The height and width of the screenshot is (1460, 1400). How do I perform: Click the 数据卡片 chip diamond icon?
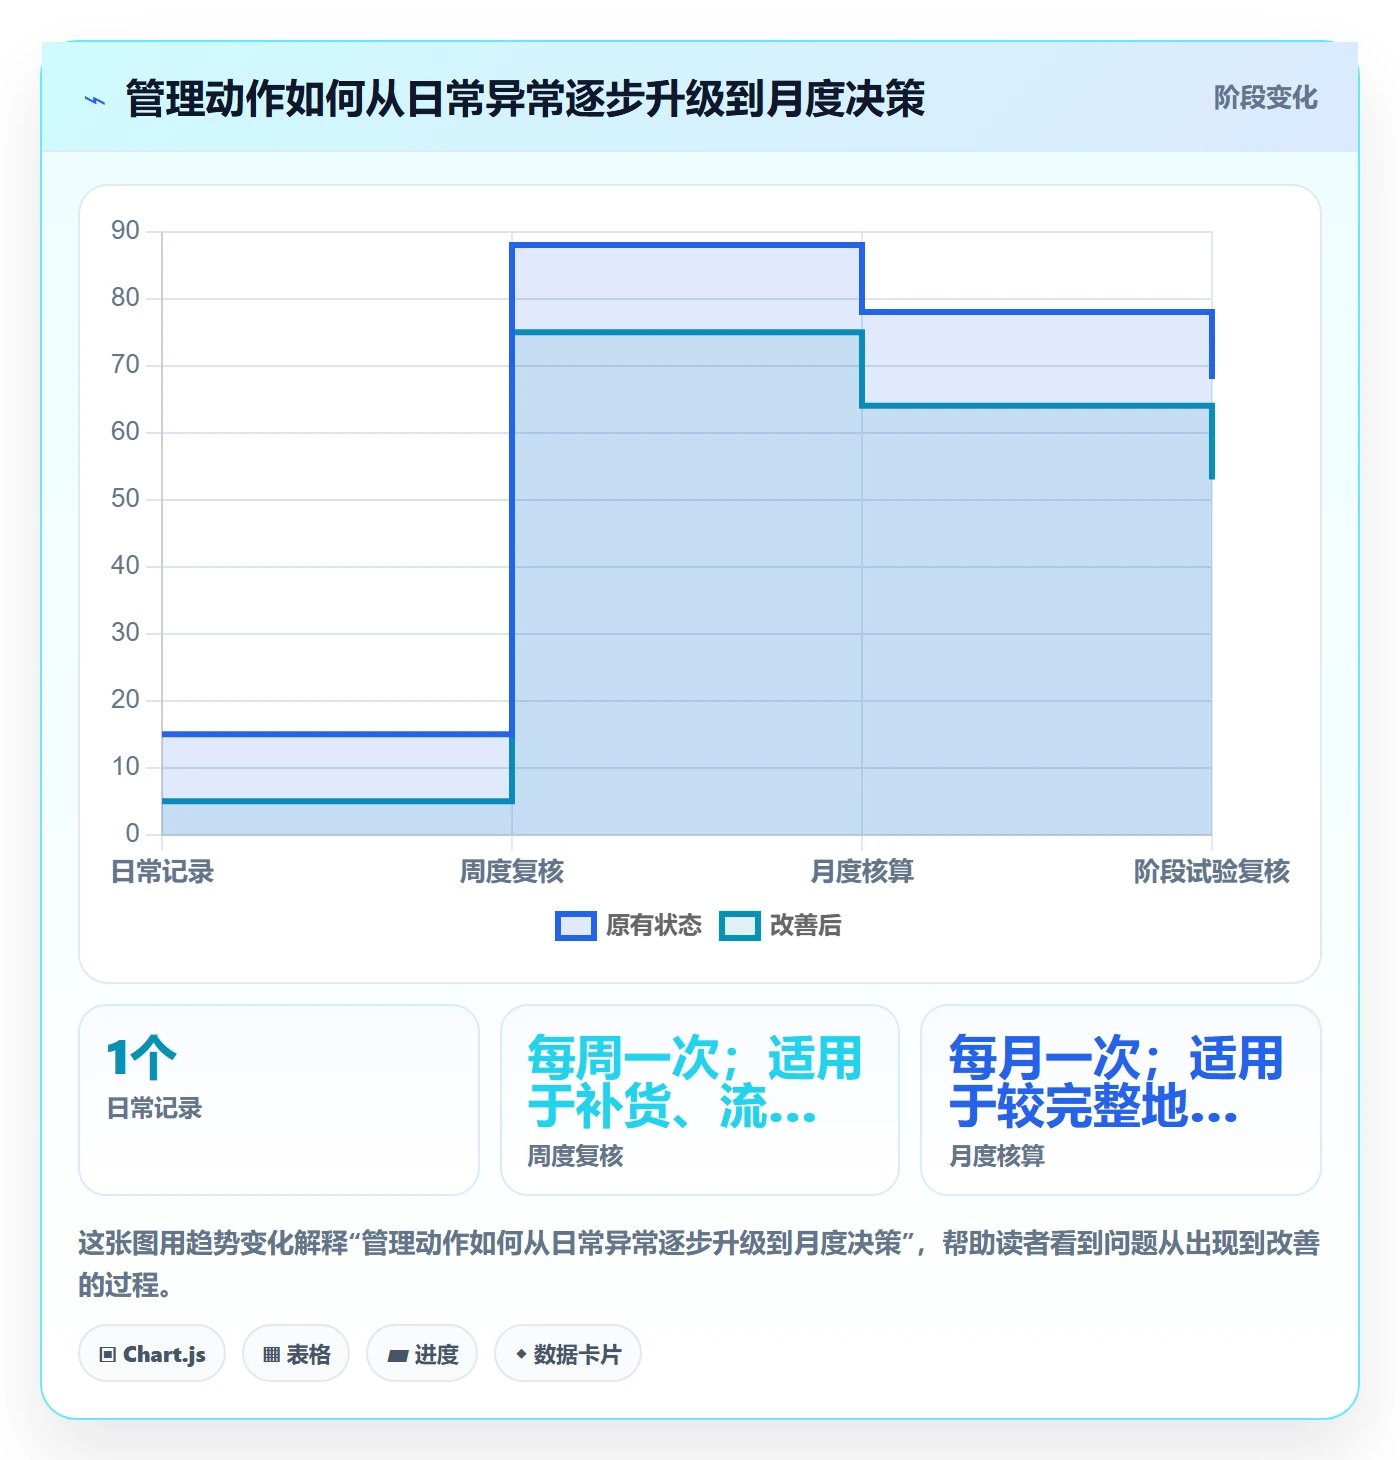(521, 1354)
